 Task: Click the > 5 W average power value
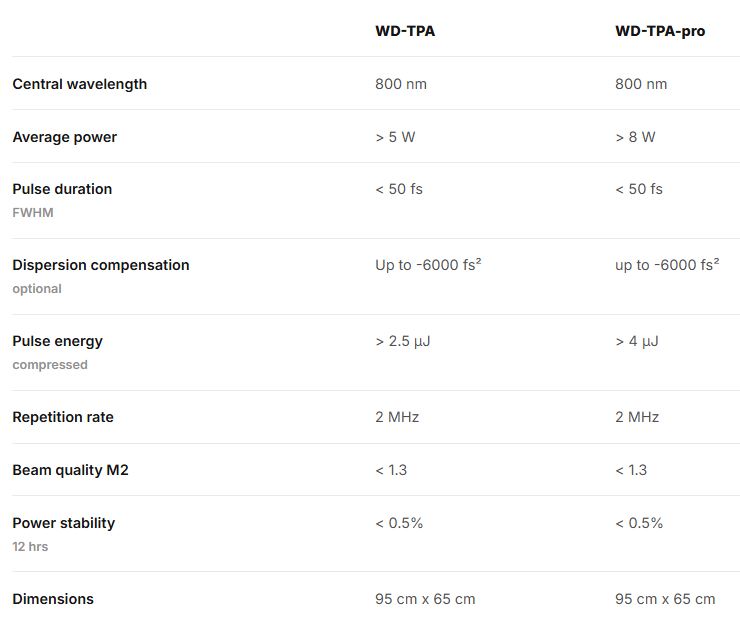pos(395,137)
